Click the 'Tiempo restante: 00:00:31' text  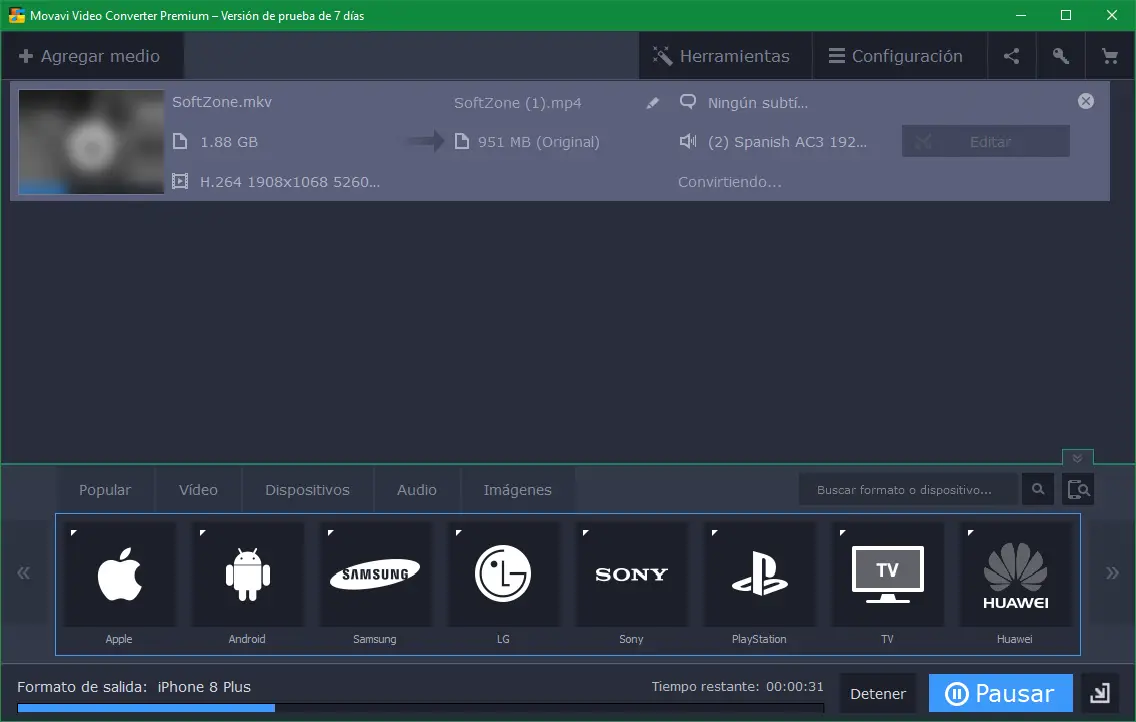(x=738, y=687)
